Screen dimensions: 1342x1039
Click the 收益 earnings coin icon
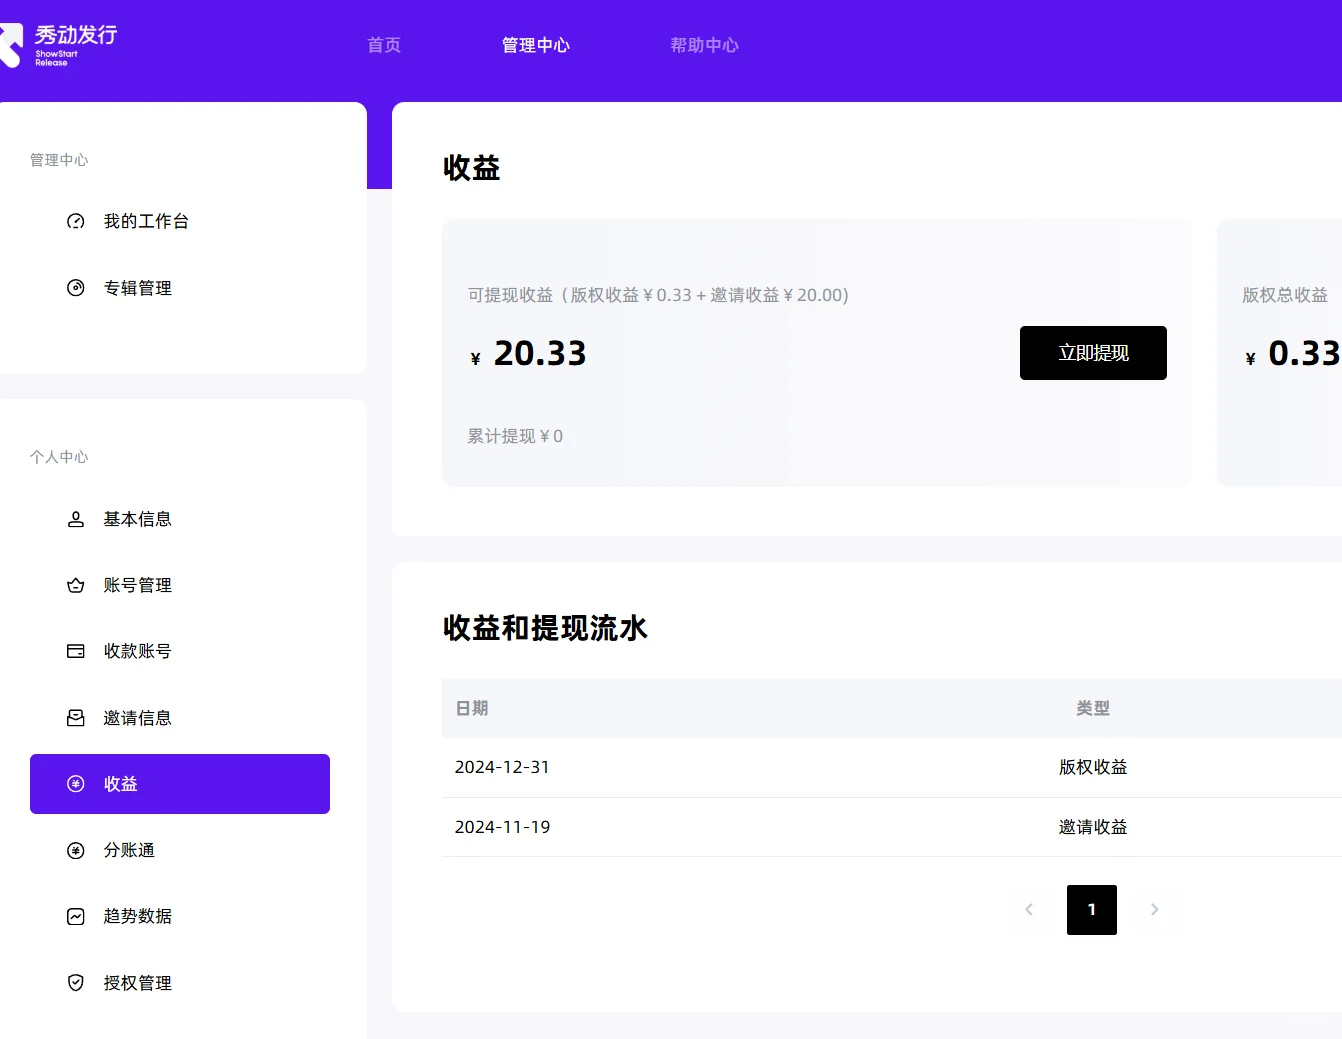point(75,784)
